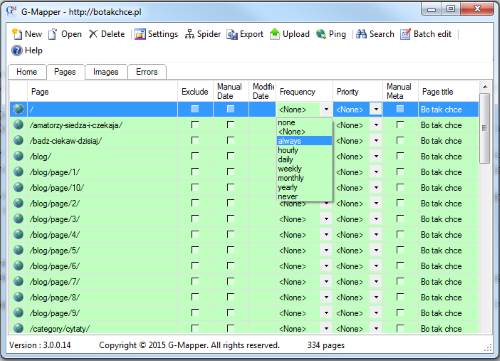This screenshot has height=361, width=500.
Task: Check Manual Meta for /blog/page/9/ row
Action: tap(400, 312)
